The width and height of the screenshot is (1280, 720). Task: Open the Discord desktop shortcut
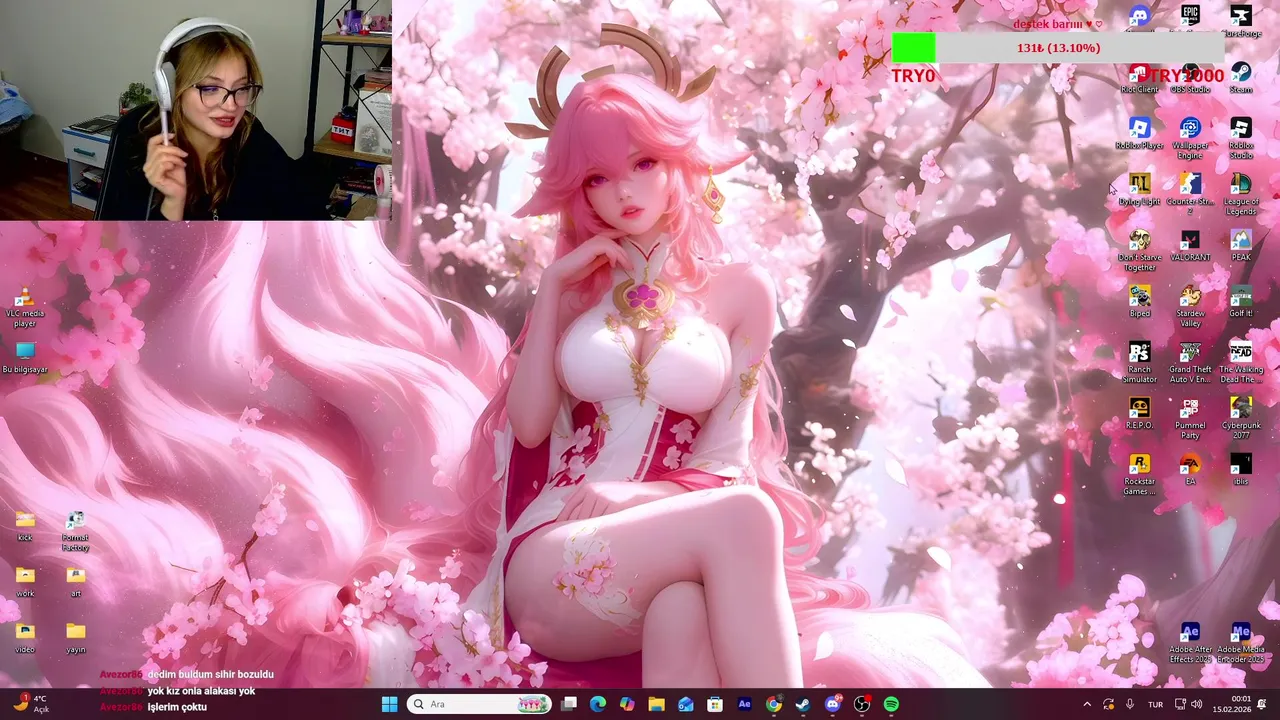(1139, 18)
